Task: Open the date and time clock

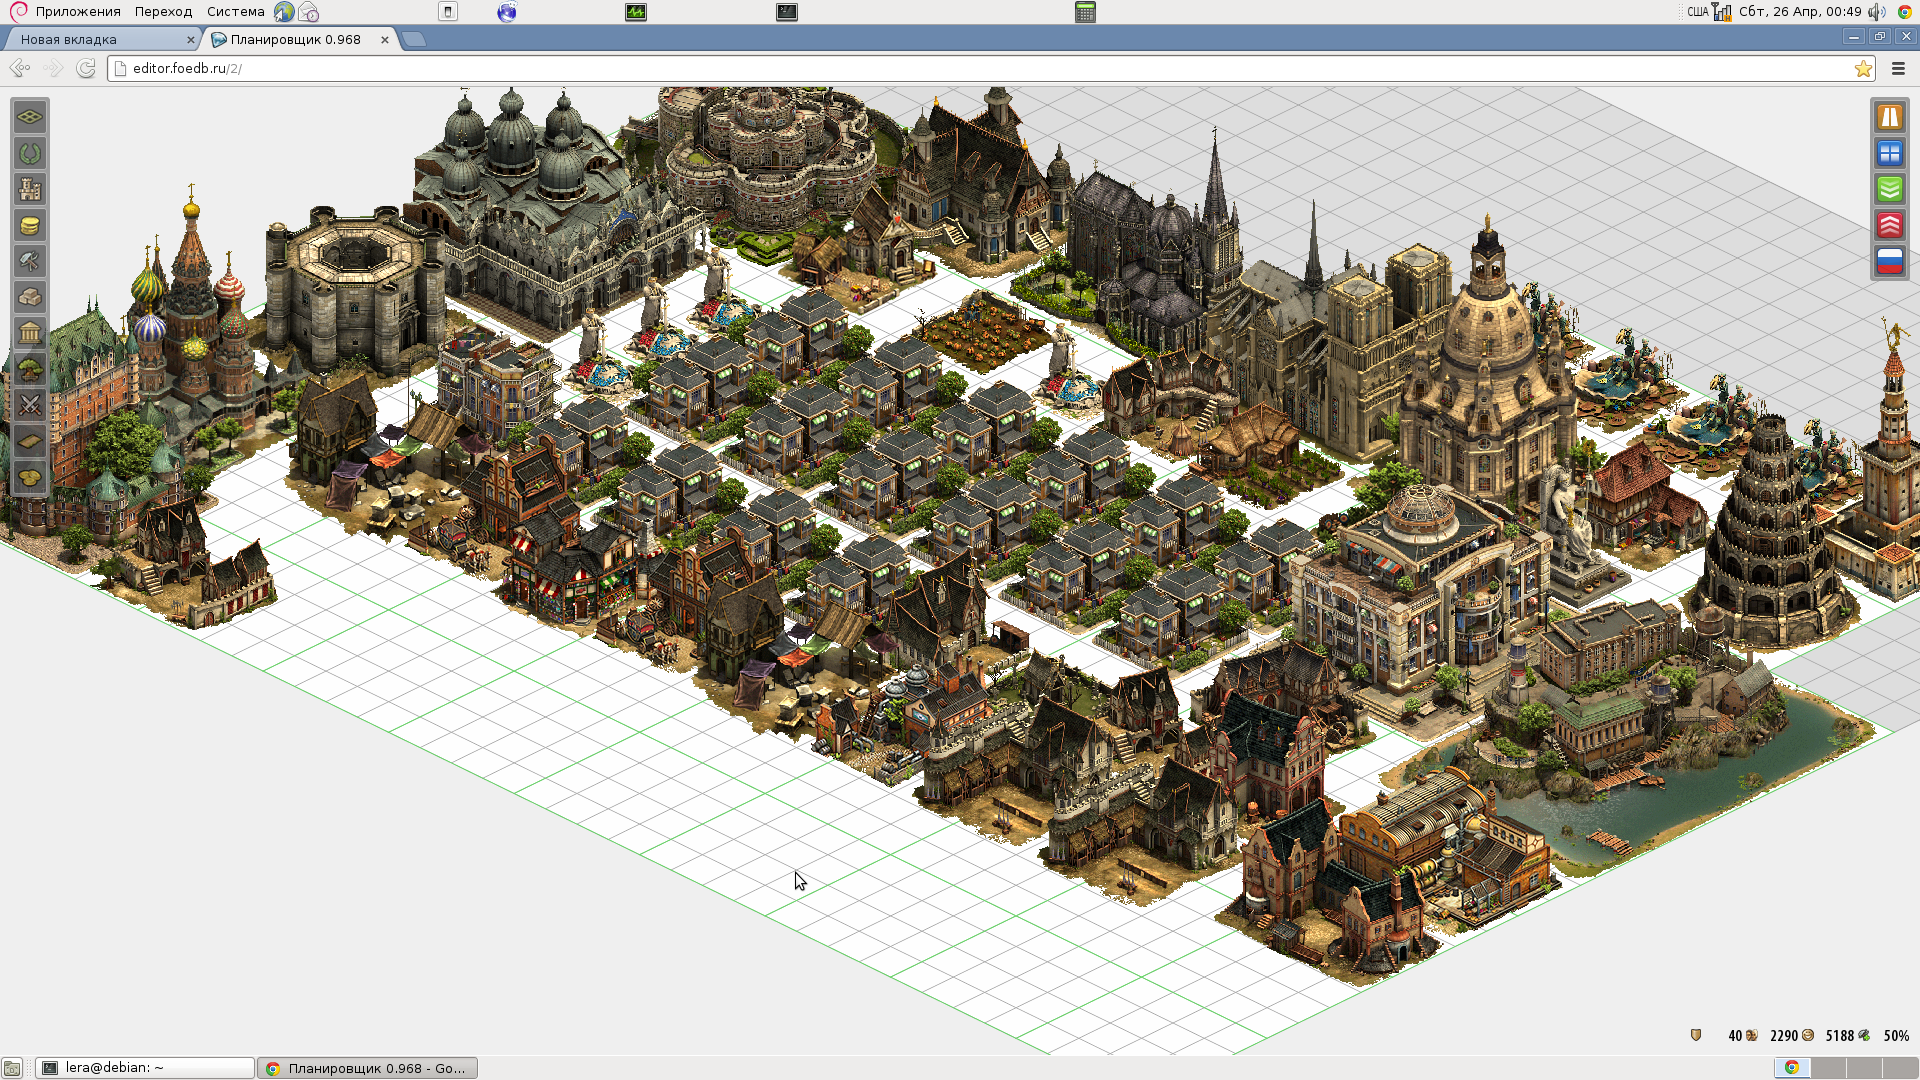Action: (1800, 12)
